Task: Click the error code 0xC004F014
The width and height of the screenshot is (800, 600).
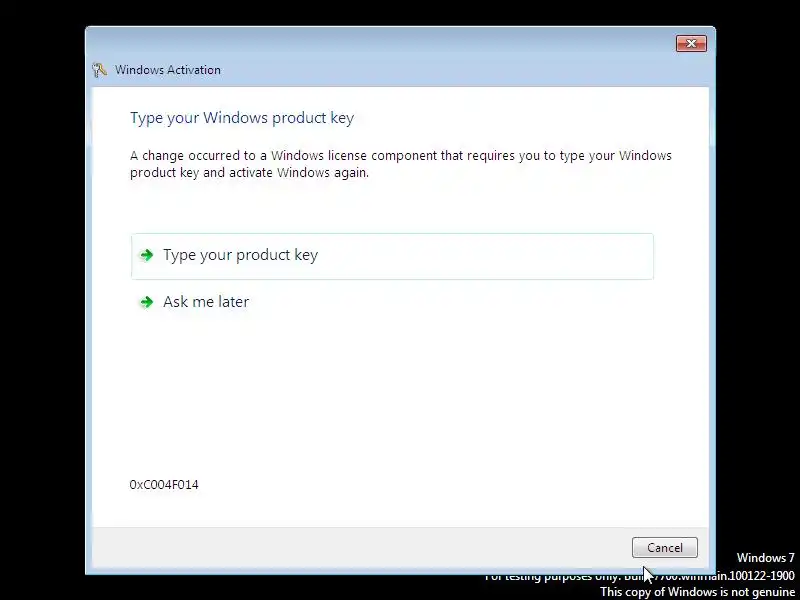Action: (x=164, y=485)
